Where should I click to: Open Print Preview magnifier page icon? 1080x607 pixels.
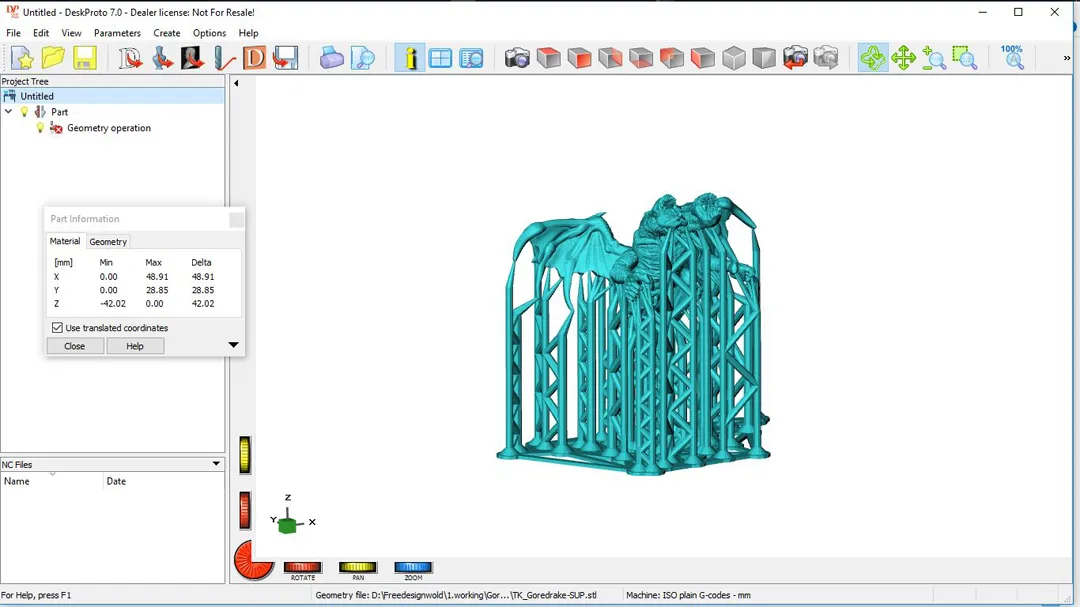pos(362,58)
